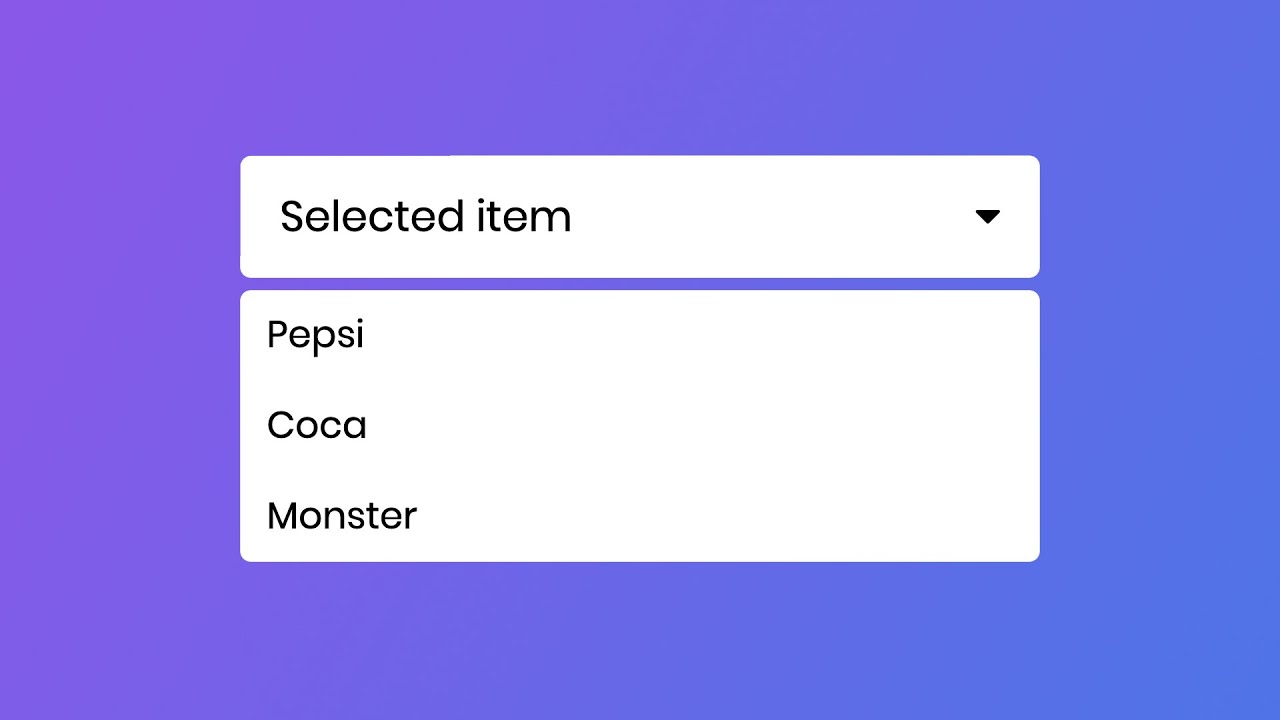Image resolution: width=1280 pixels, height=720 pixels.
Task: Close the drink list via the down arrow
Action: 987,217
